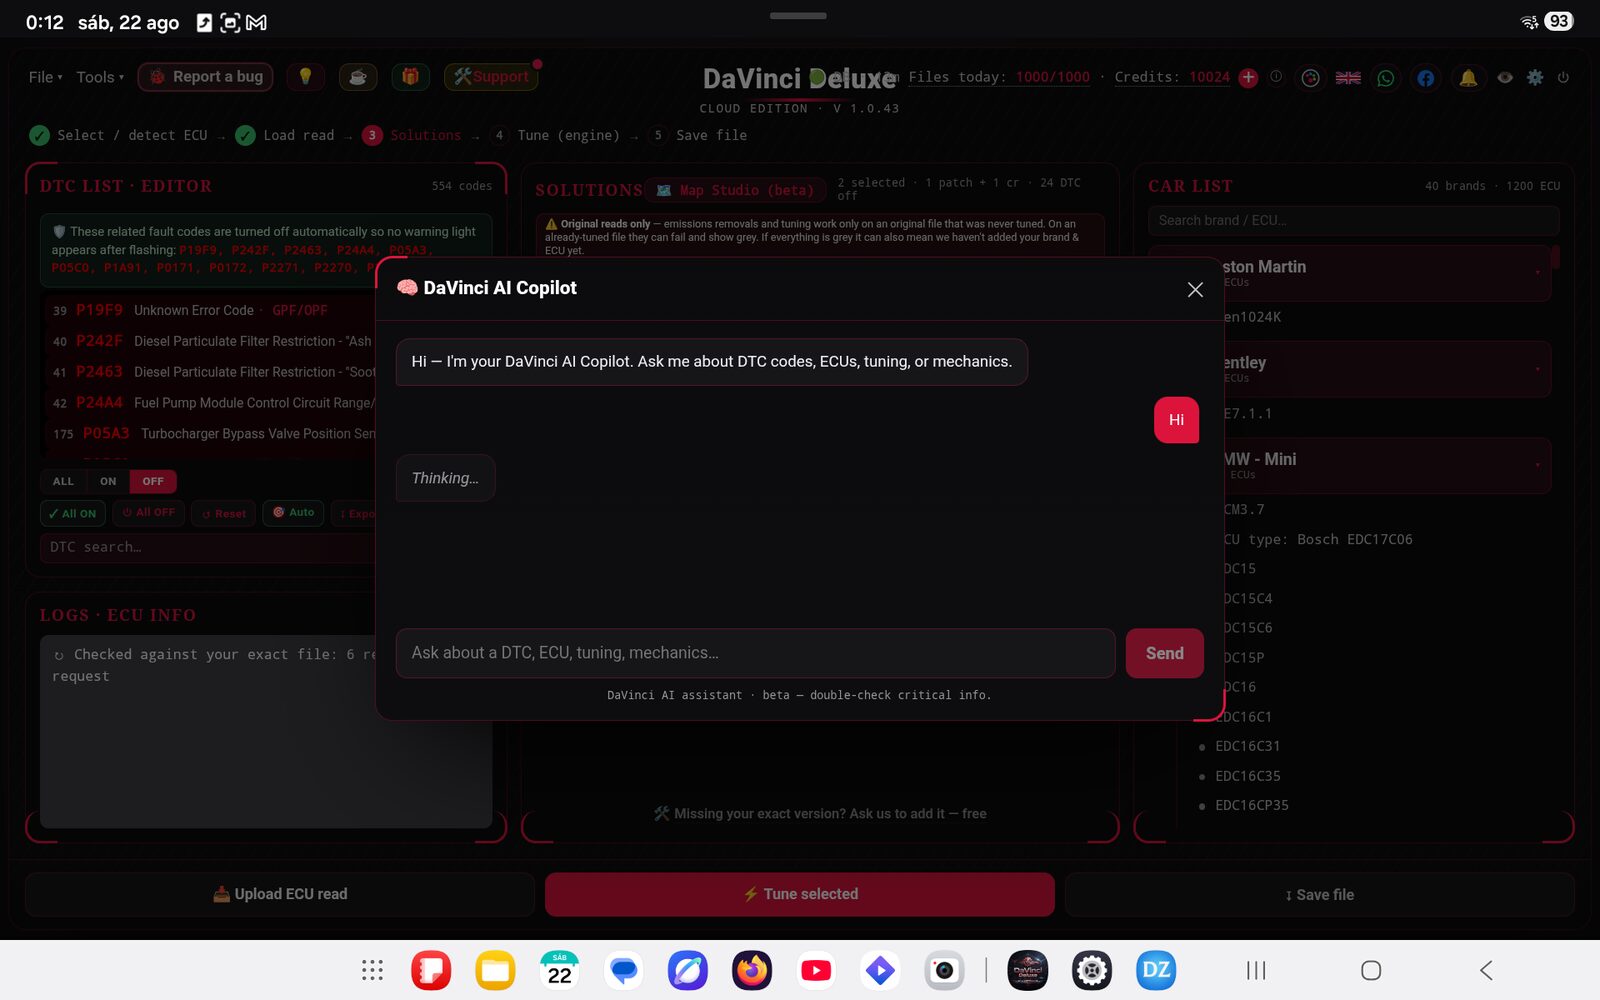Filter DTC list by ON
The width and height of the screenshot is (1600, 1000).
(108, 481)
